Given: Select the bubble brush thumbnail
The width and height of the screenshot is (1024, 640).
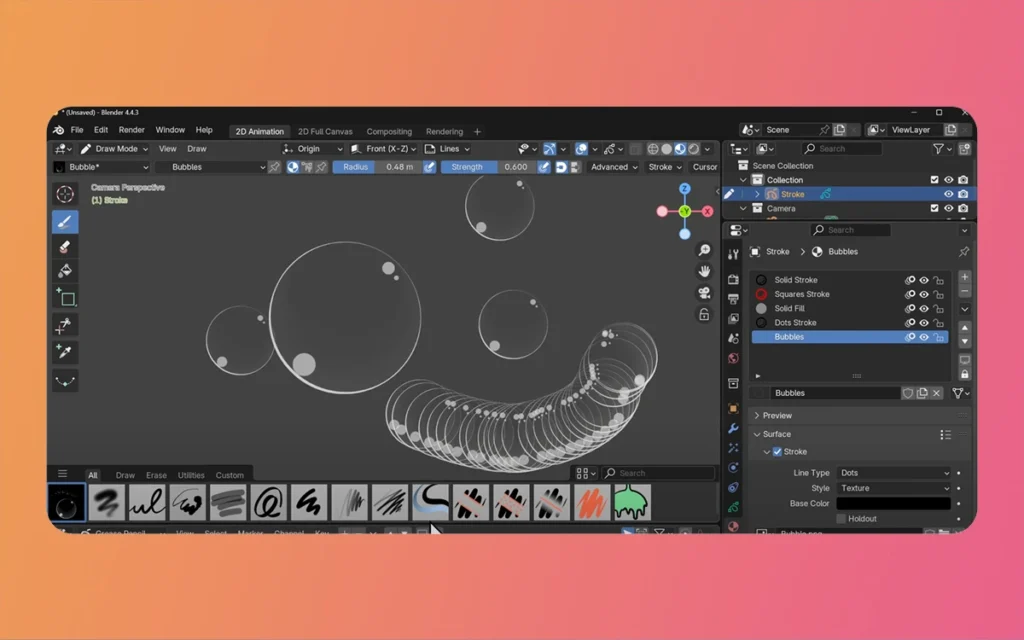Looking at the screenshot, I should [x=67, y=502].
